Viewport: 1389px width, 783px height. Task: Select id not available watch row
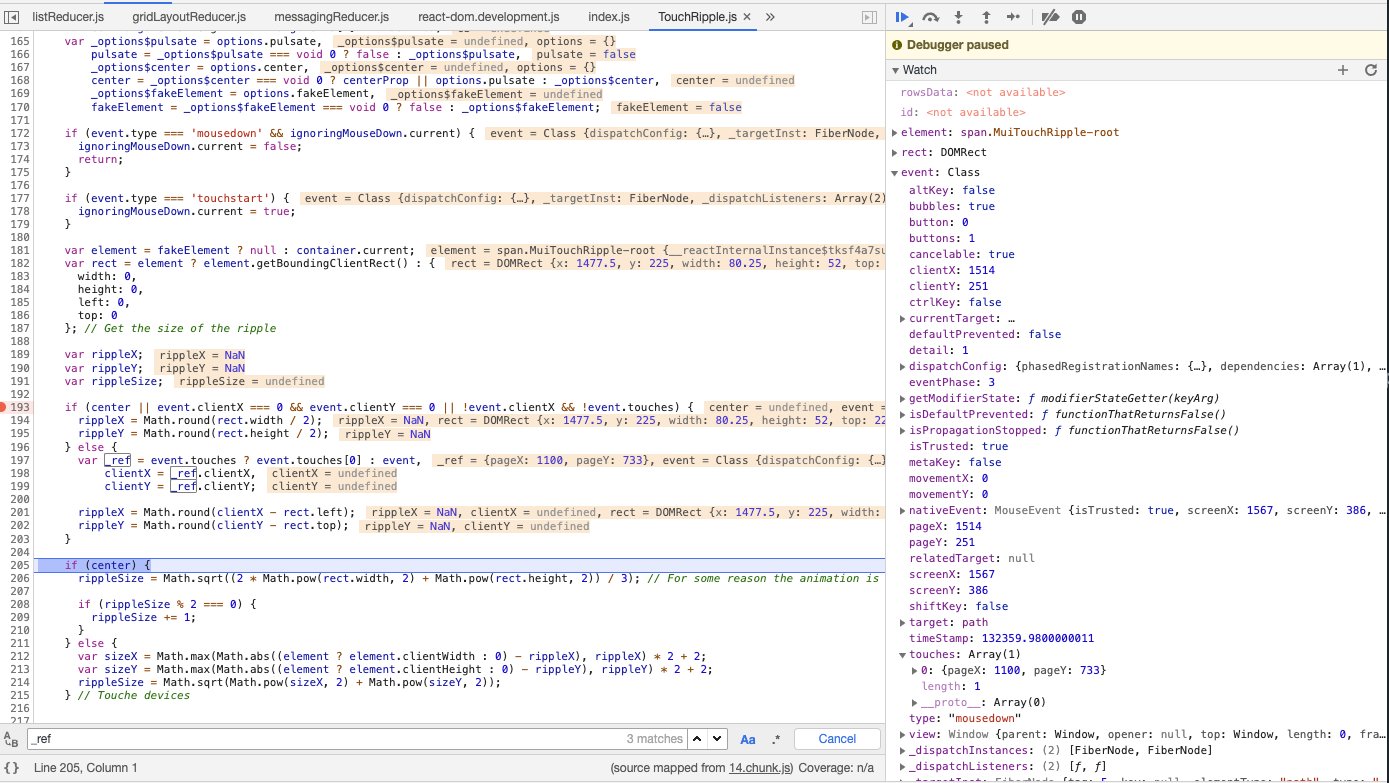1137,112
